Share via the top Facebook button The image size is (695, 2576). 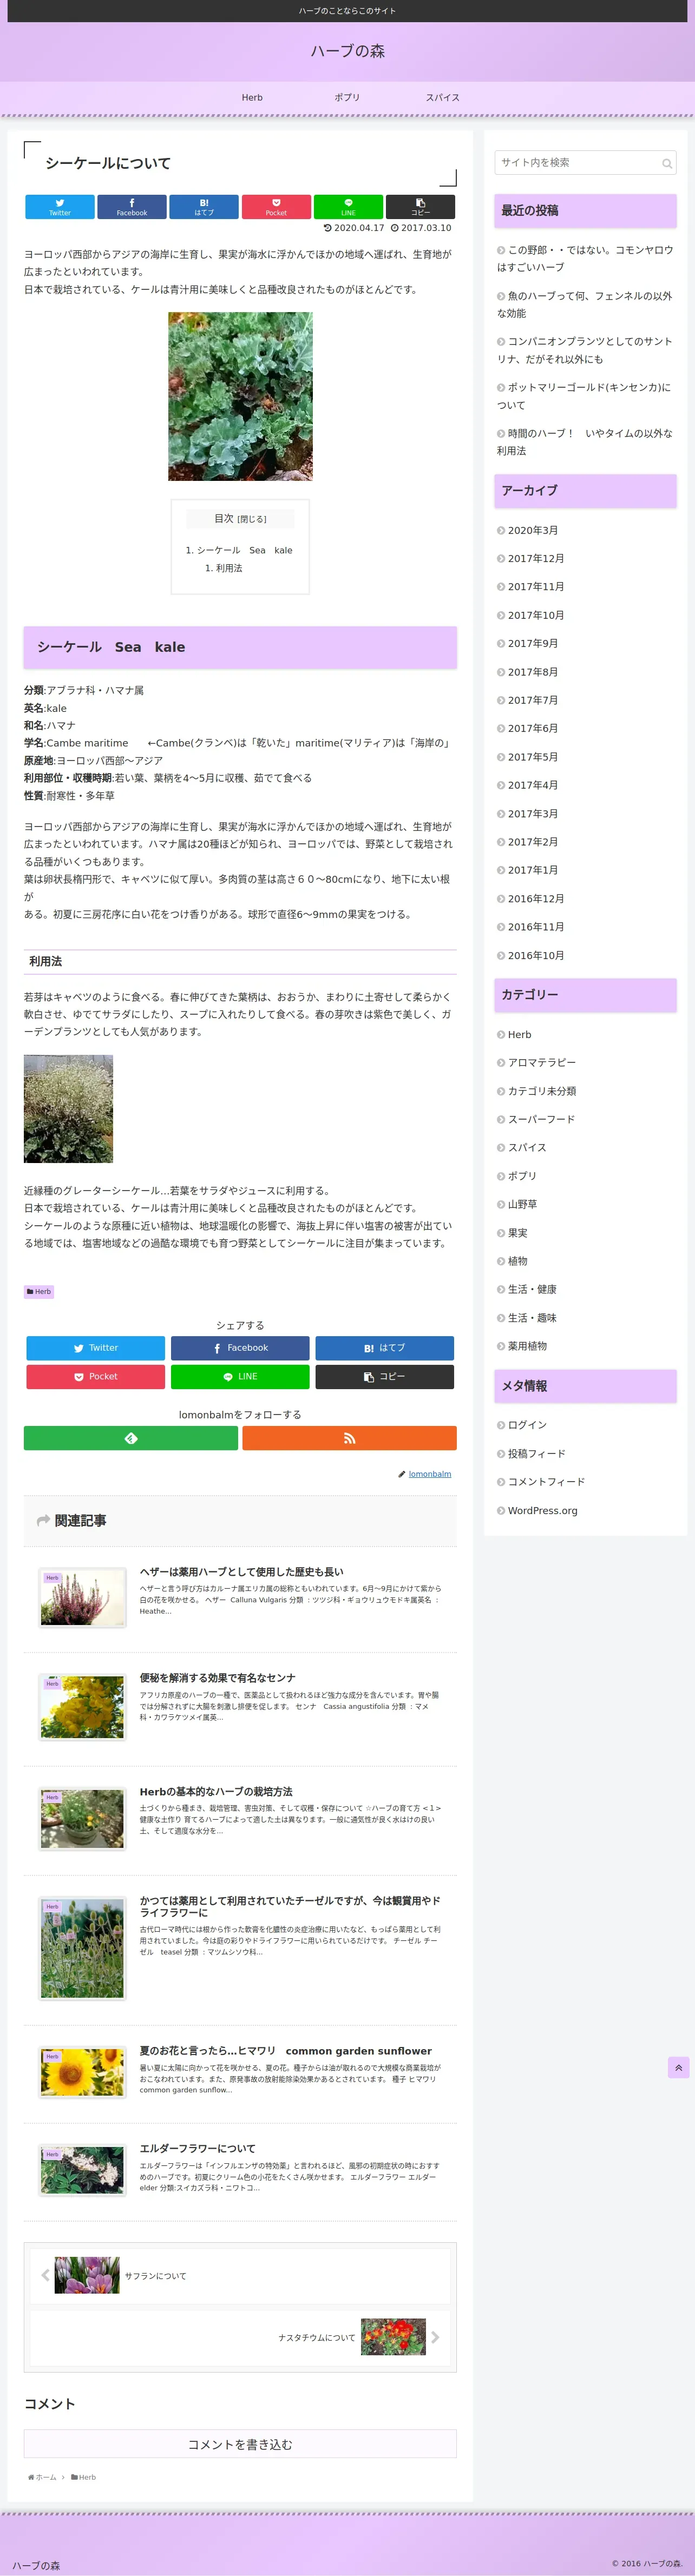click(x=132, y=207)
